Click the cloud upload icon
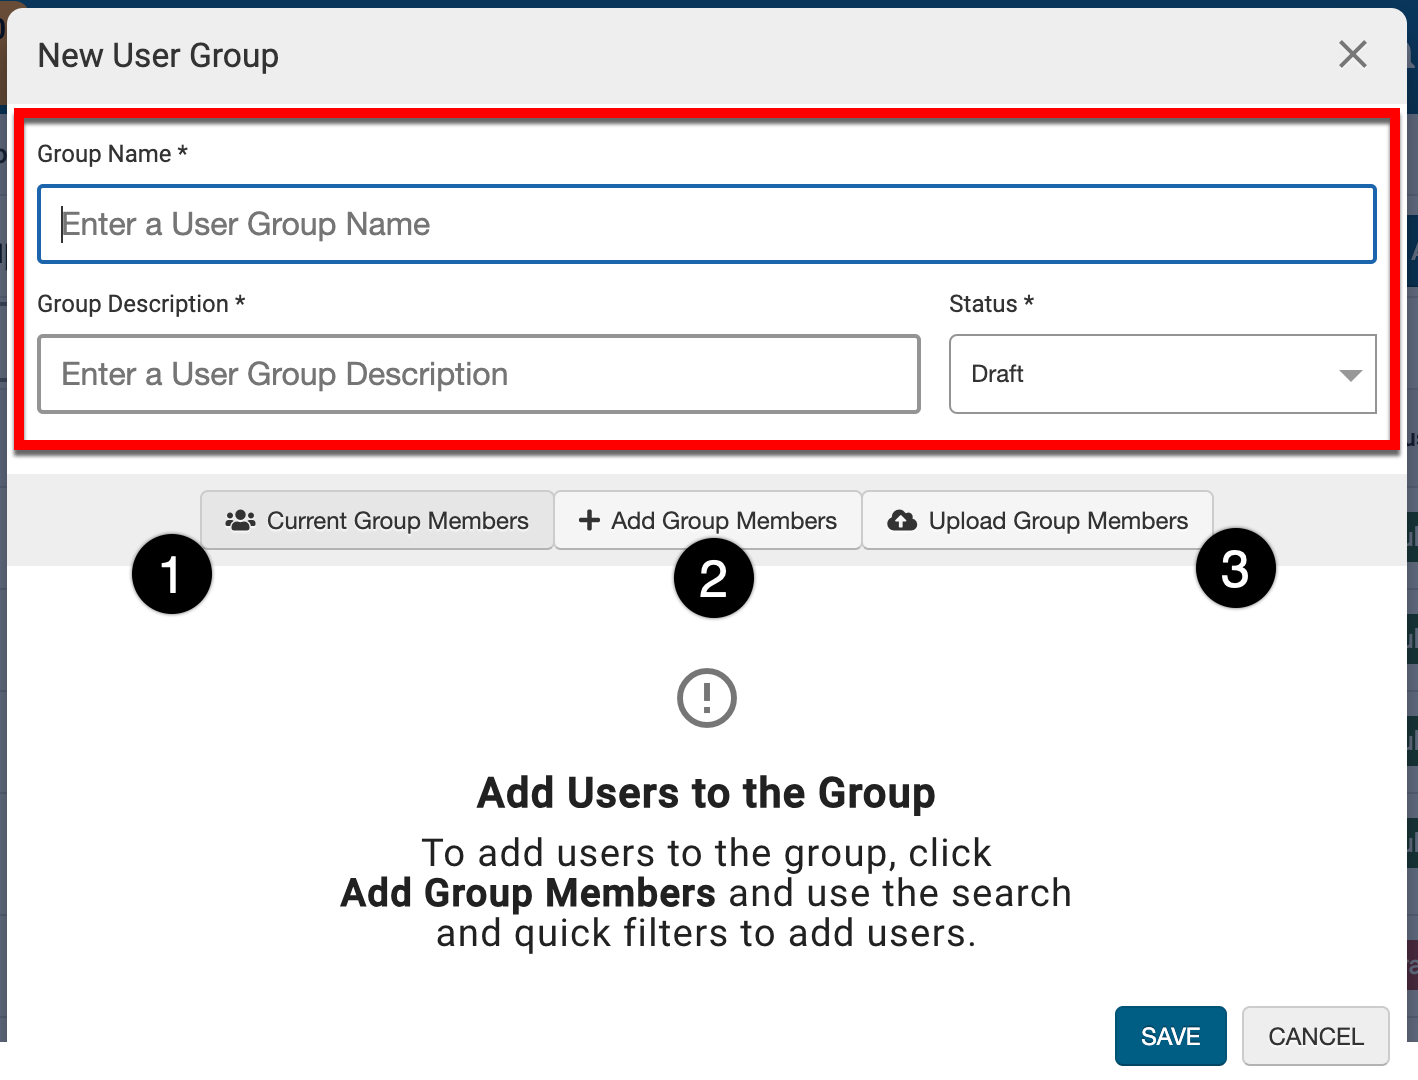The width and height of the screenshot is (1418, 1080). point(902,521)
